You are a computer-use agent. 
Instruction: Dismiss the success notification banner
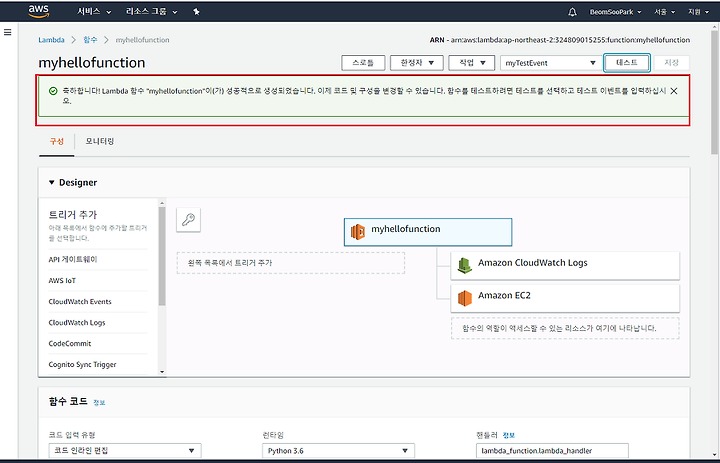(674, 91)
